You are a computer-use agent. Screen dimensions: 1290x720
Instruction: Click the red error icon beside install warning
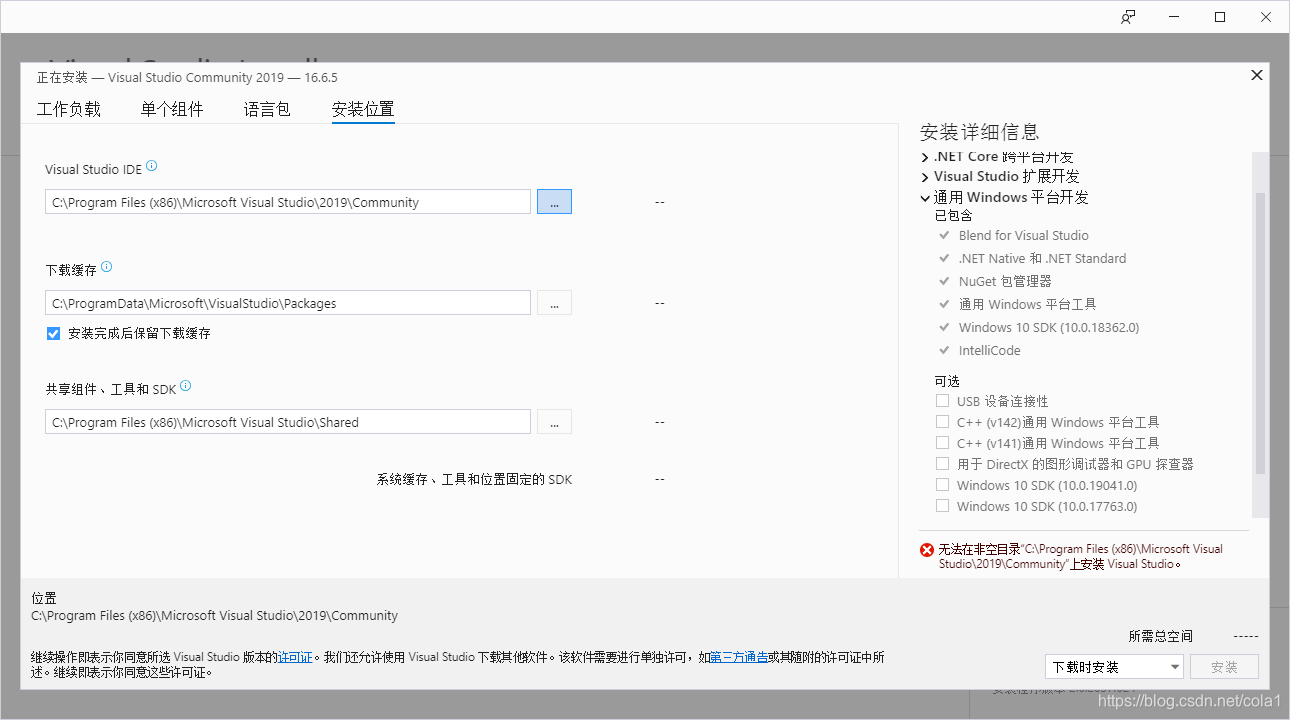tap(927, 550)
